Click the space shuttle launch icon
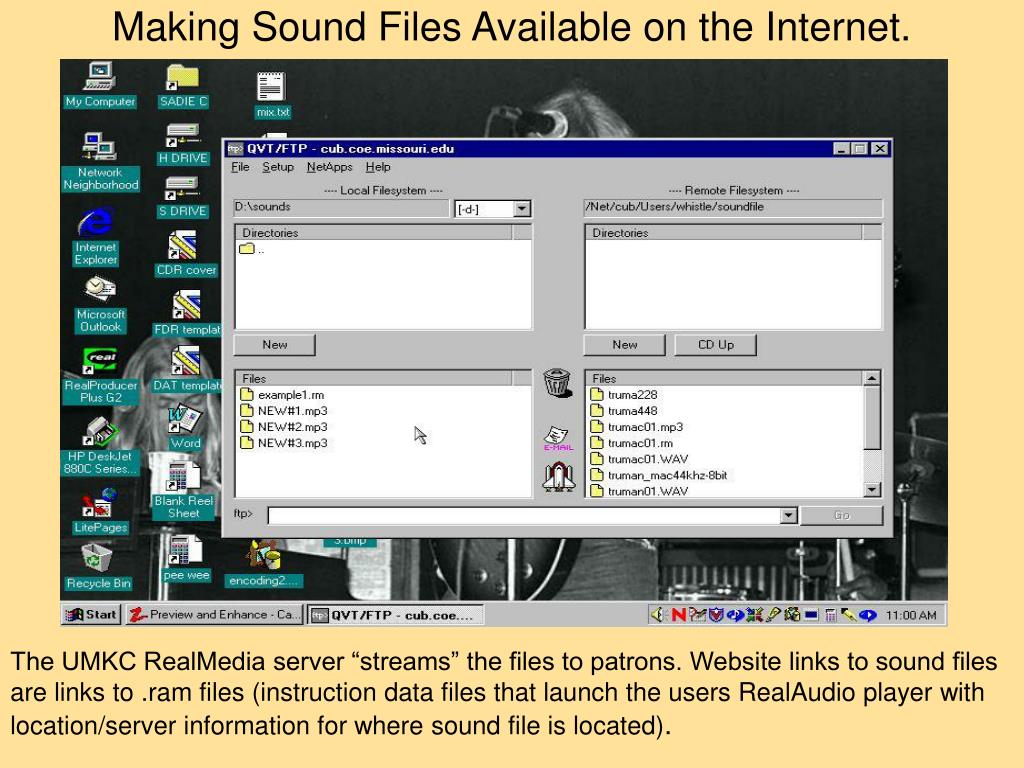Screen dimensions: 1024x768 point(558,477)
